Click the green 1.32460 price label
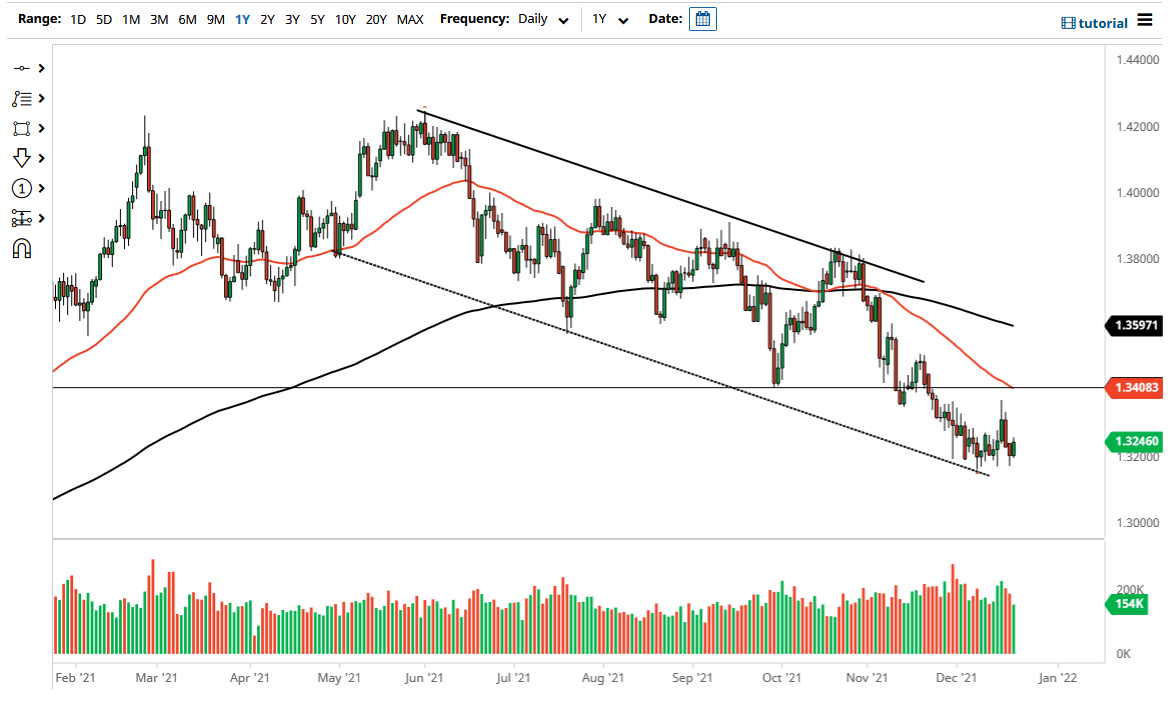This screenshot has height=703, width=1171. pyautogui.click(x=1139, y=441)
